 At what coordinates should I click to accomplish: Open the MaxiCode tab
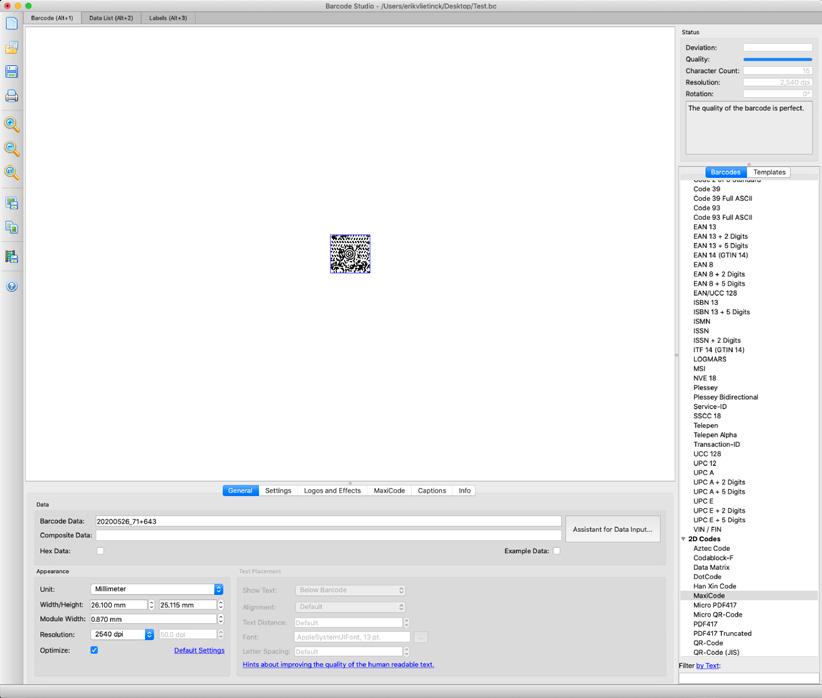(389, 491)
